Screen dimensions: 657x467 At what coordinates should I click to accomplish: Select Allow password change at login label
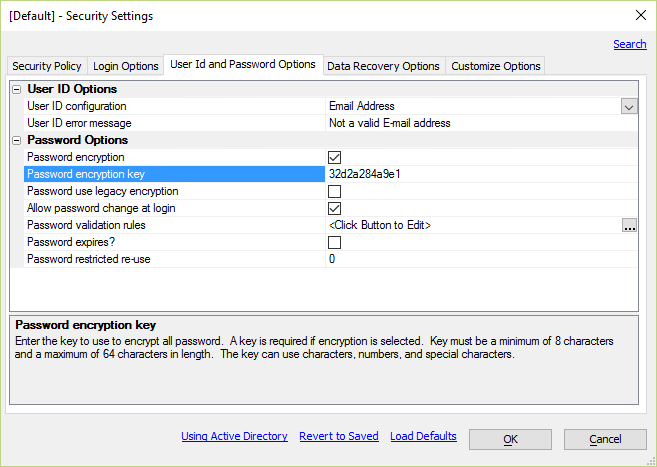coord(101,208)
